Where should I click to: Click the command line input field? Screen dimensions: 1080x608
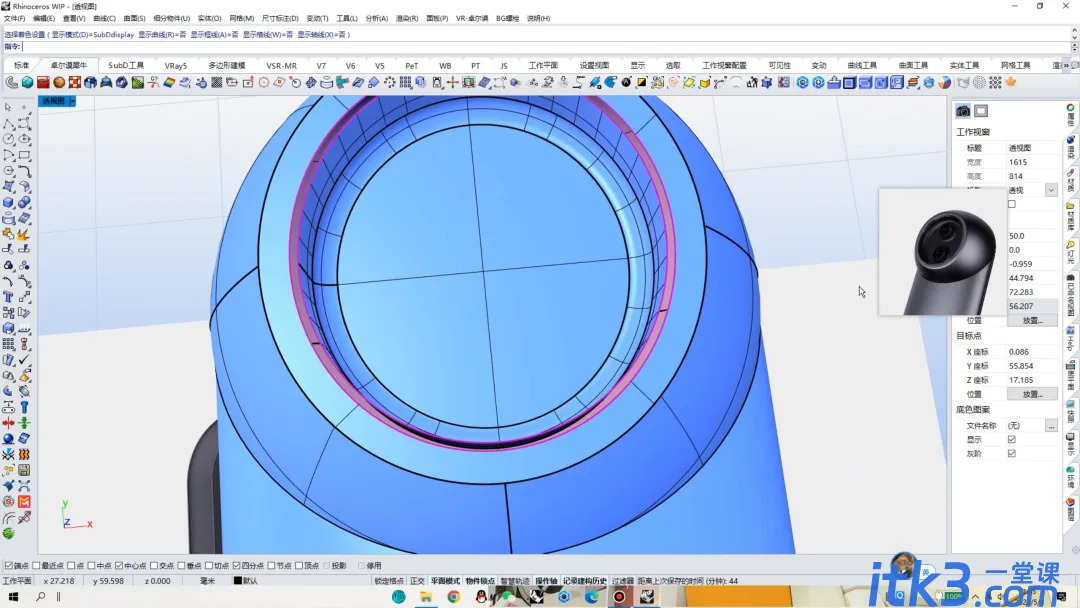[546, 47]
